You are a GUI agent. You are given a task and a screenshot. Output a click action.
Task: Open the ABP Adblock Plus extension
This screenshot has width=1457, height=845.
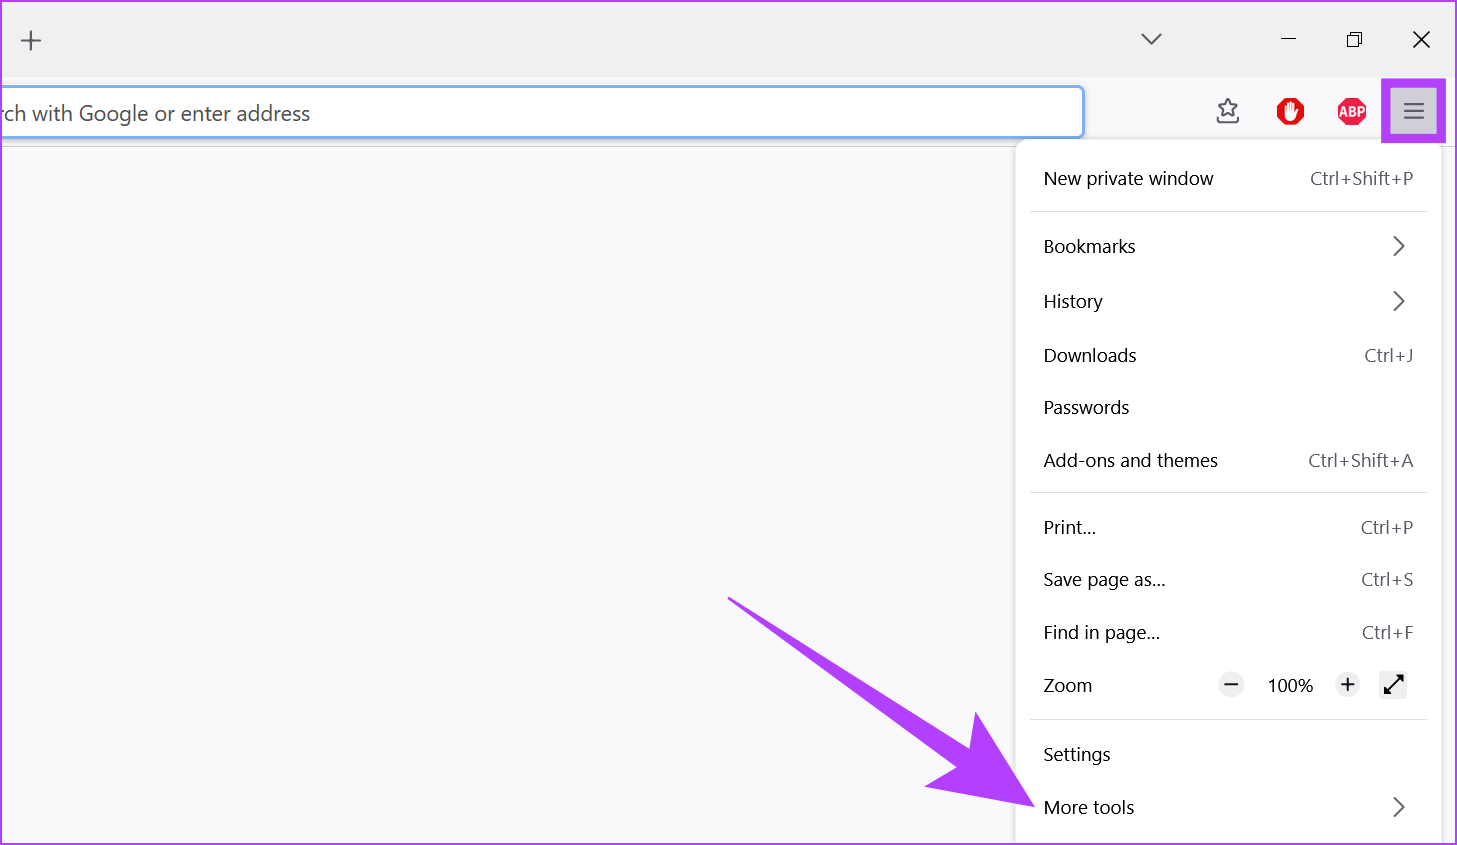pos(1352,111)
